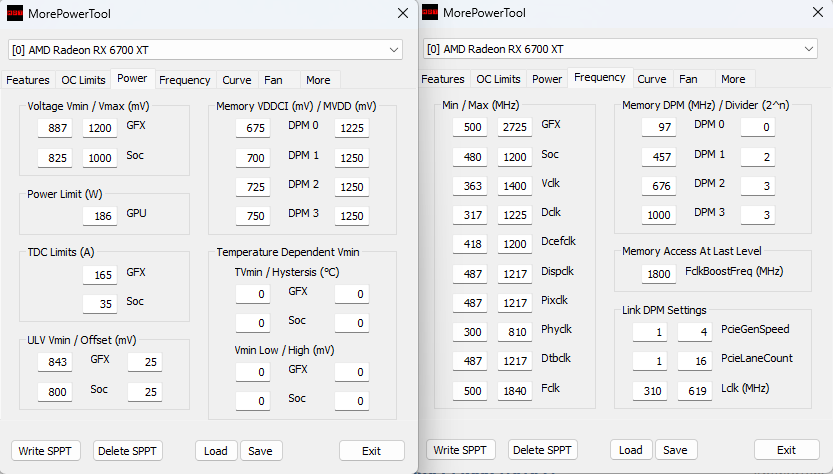Edit Memory DPM 1 divider field 2
The width and height of the screenshot is (833, 474).
point(758,156)
